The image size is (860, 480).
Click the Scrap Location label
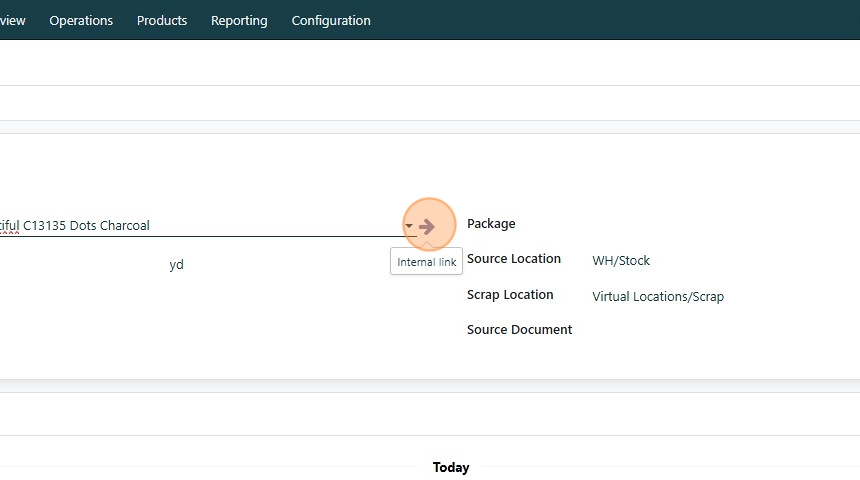point(510,295)
